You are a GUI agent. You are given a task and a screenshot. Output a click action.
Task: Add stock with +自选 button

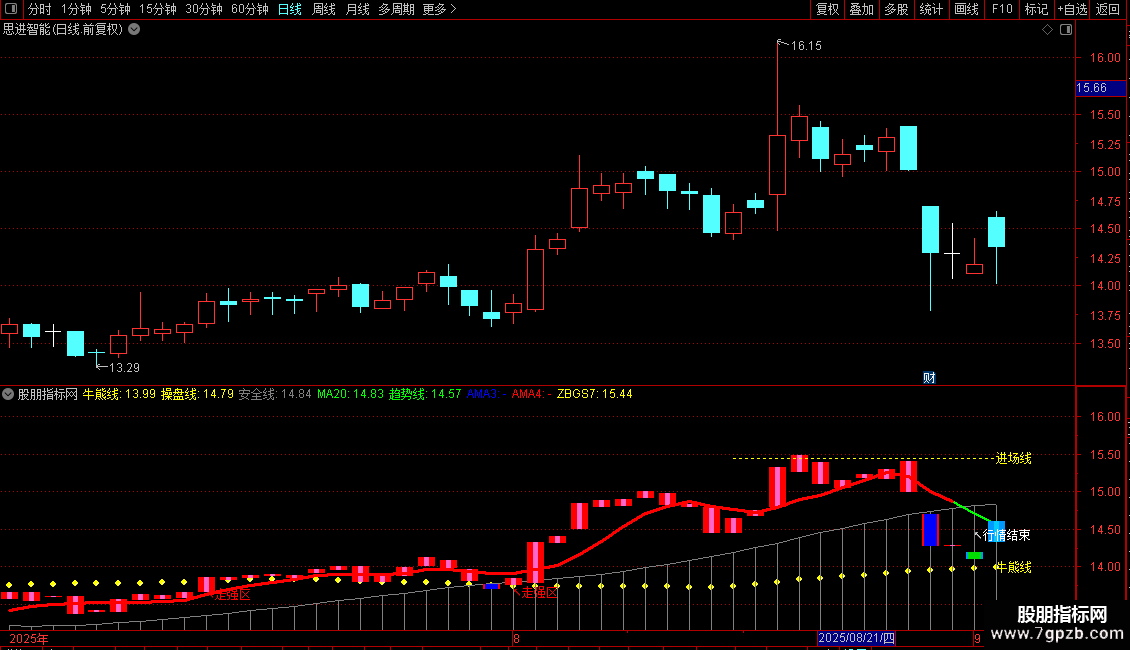point(1072,9)
